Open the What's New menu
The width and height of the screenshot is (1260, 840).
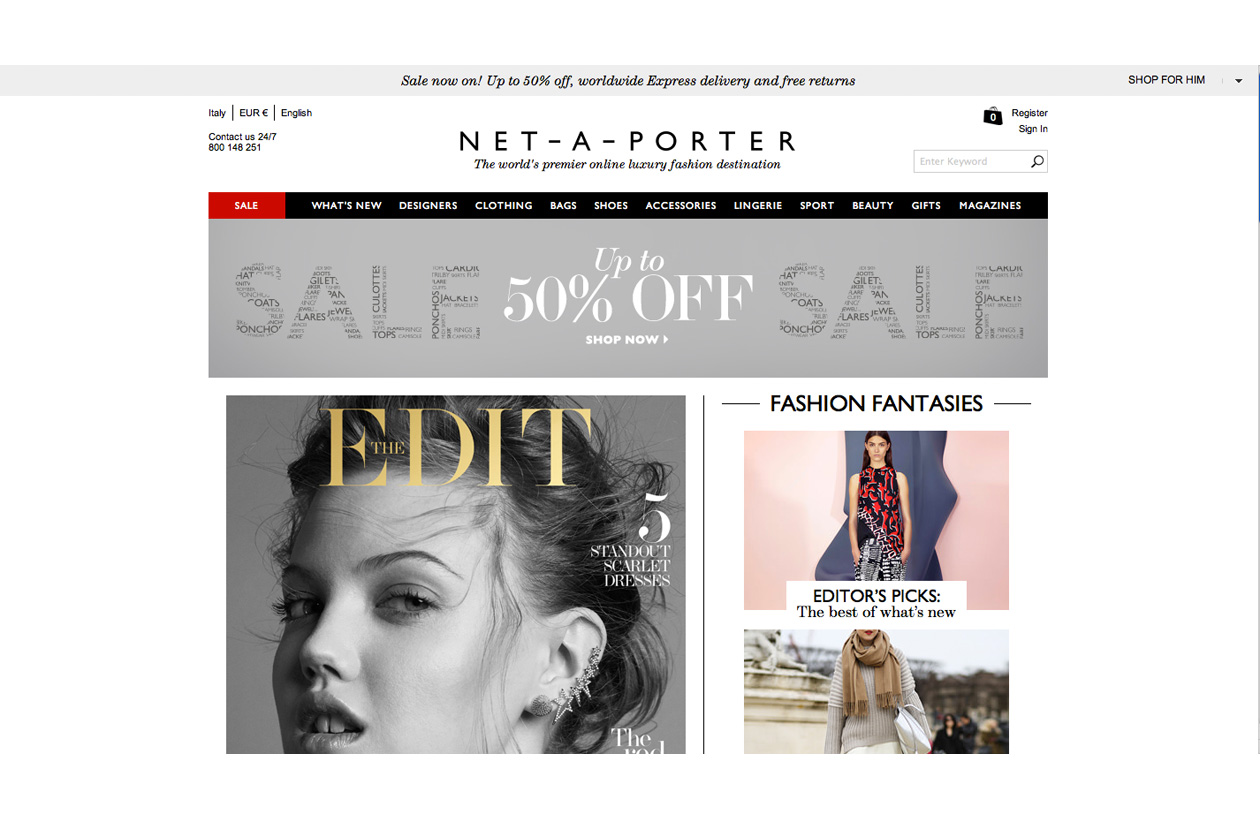pos(346,205)
